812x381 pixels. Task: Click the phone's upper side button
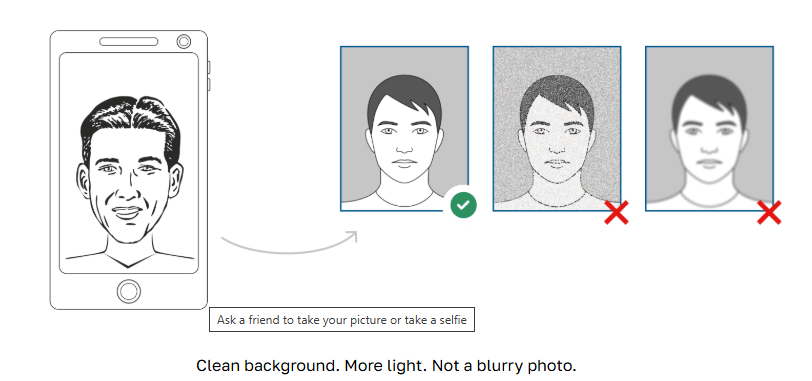[209, 67]
